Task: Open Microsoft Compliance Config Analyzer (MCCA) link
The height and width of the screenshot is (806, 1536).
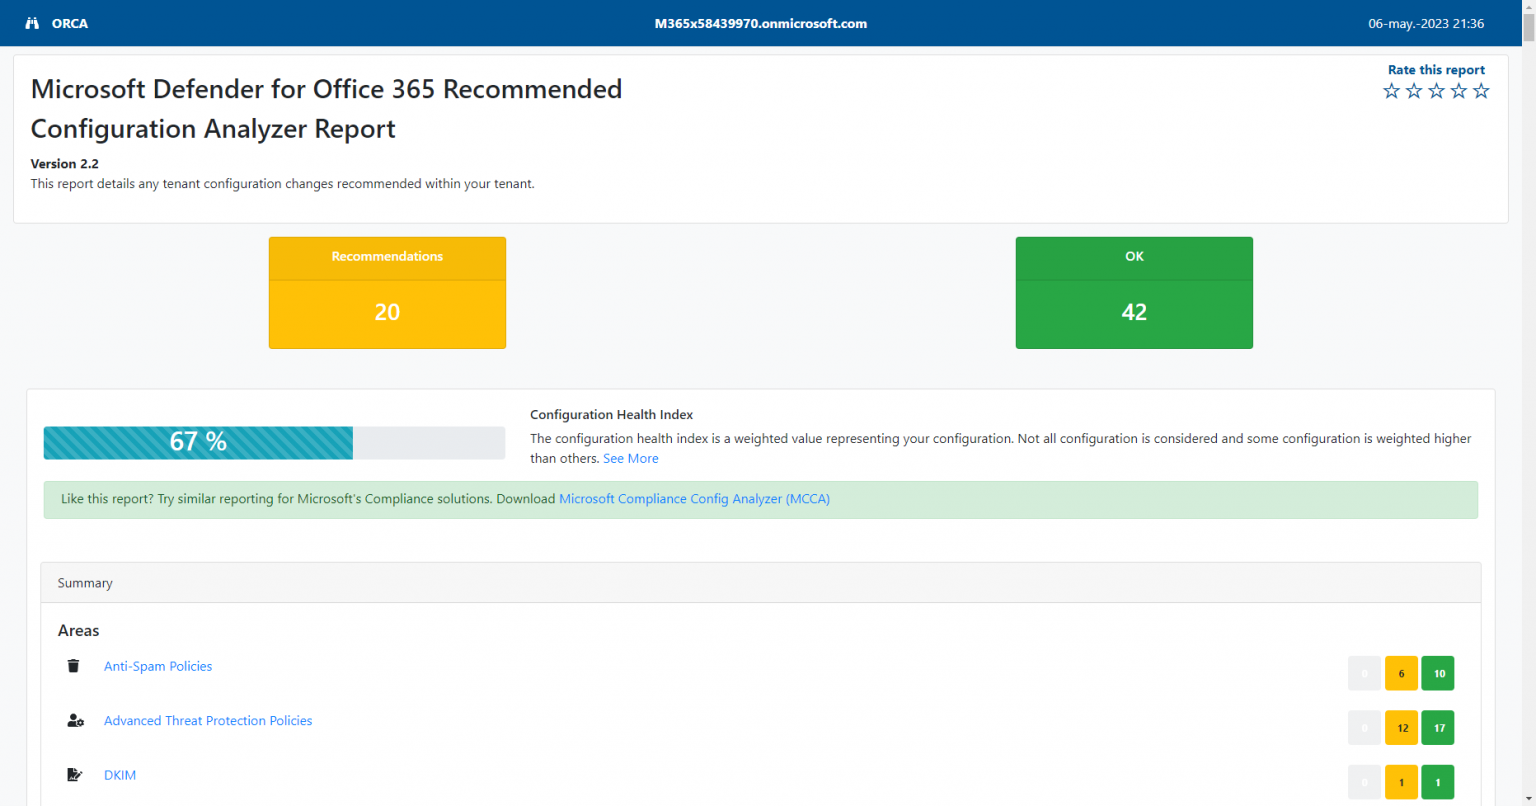Action: click(x=694, y=498)
